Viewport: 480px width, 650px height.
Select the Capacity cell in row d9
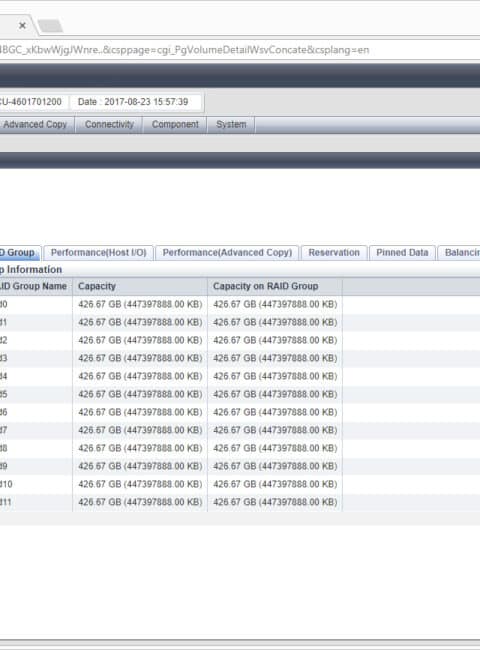pos(140,466)
